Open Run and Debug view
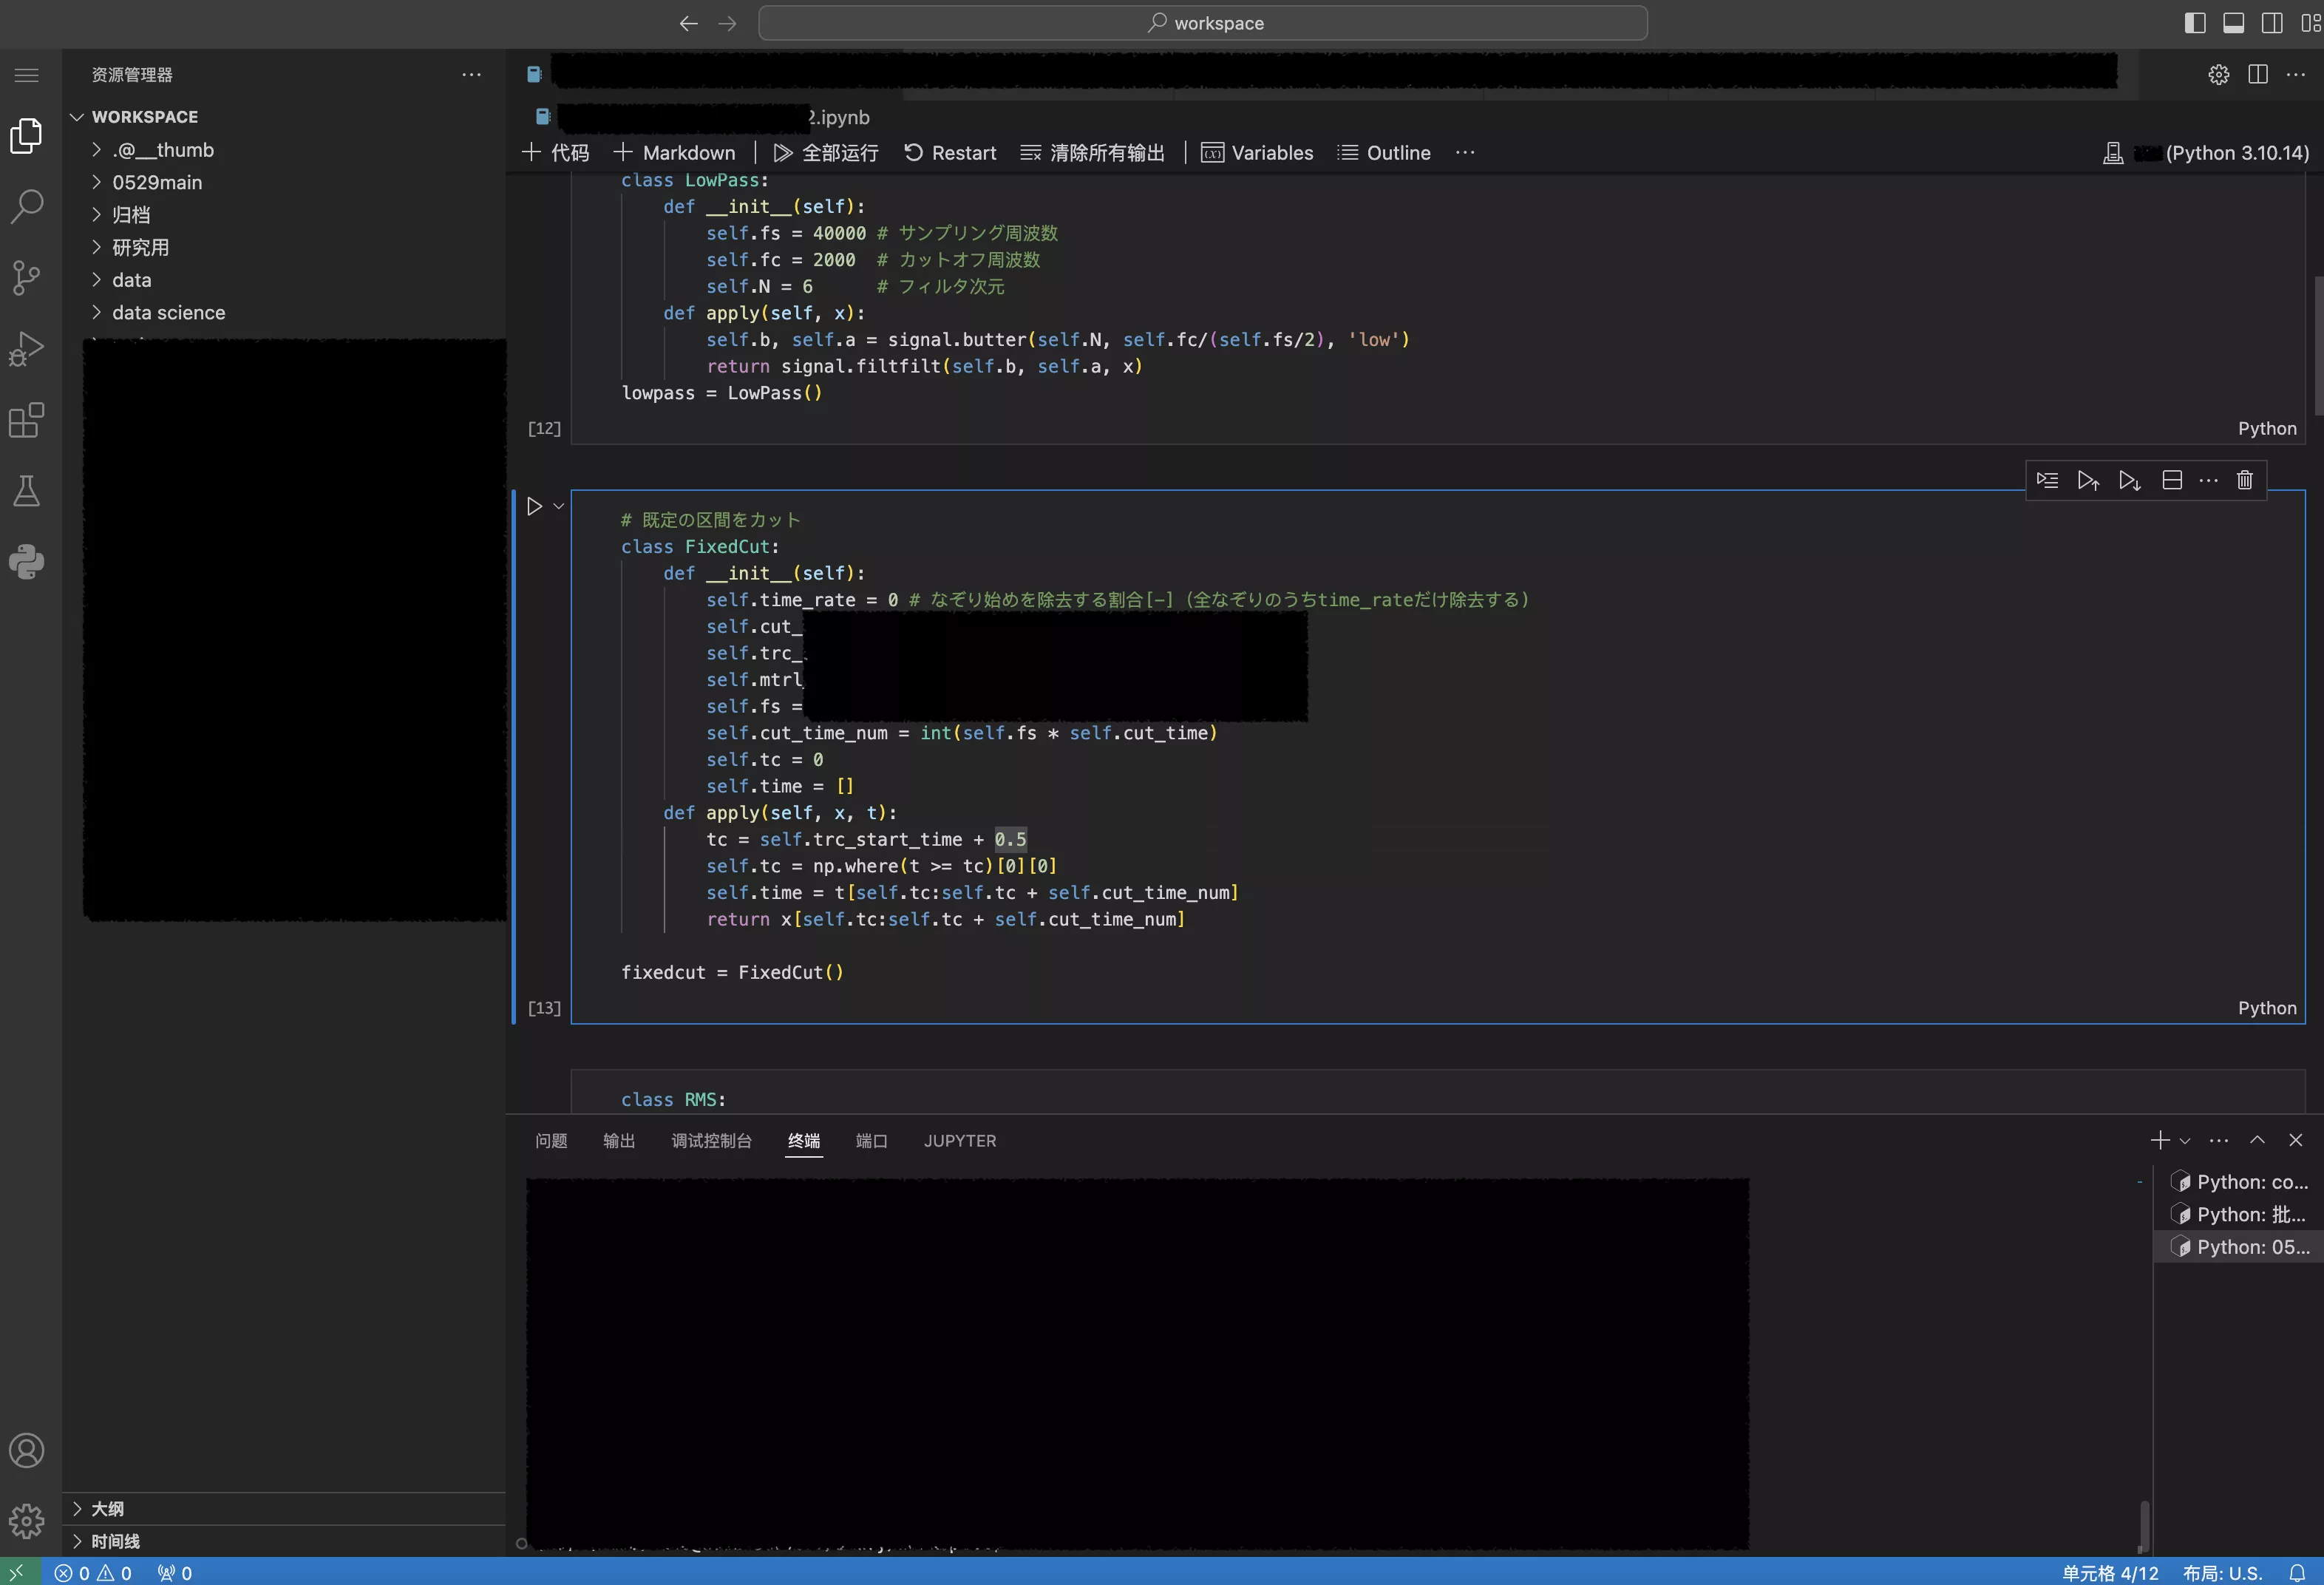 tap(27, 348)
